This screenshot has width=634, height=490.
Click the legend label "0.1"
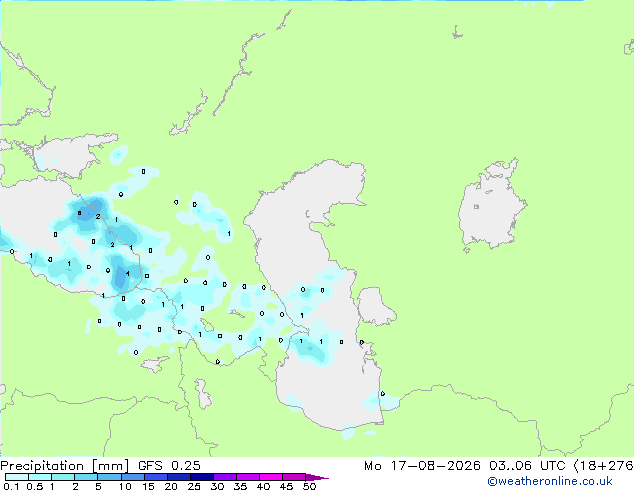11,486
